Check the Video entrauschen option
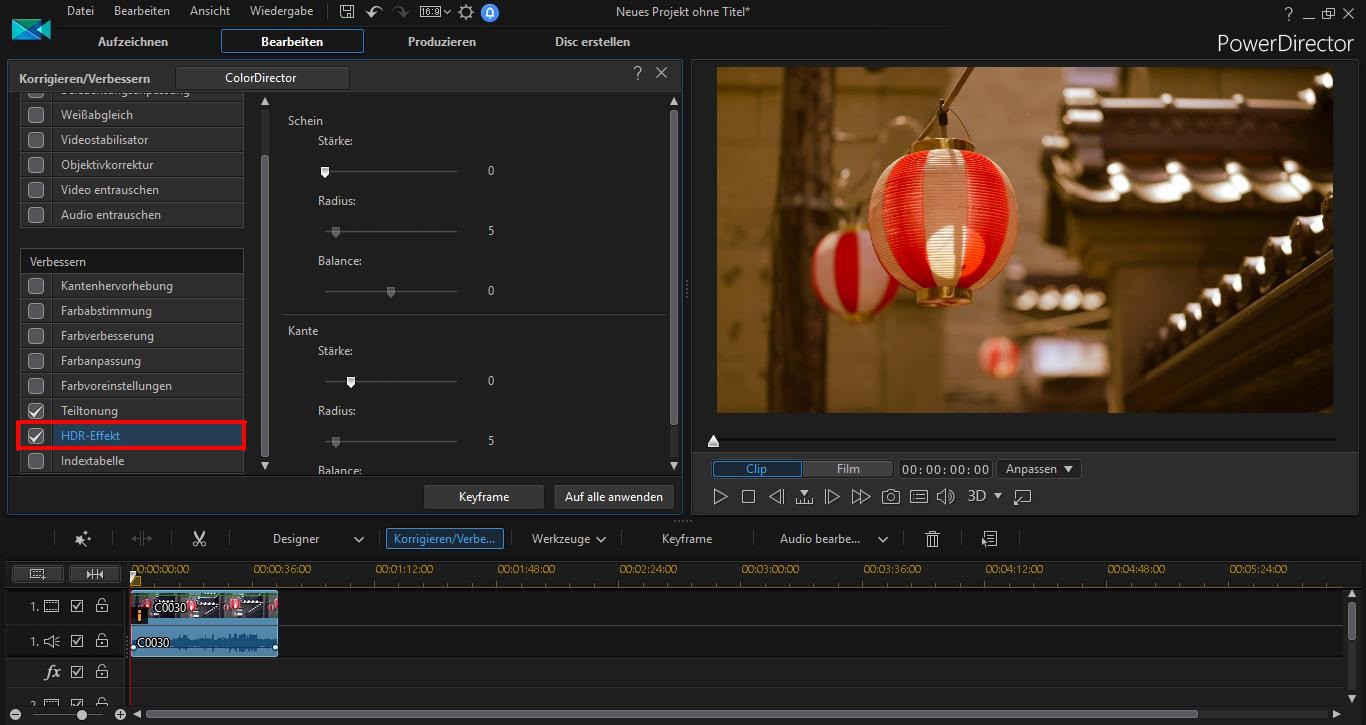This screenshot has width=1366, height=725. [x=36, y=190]
